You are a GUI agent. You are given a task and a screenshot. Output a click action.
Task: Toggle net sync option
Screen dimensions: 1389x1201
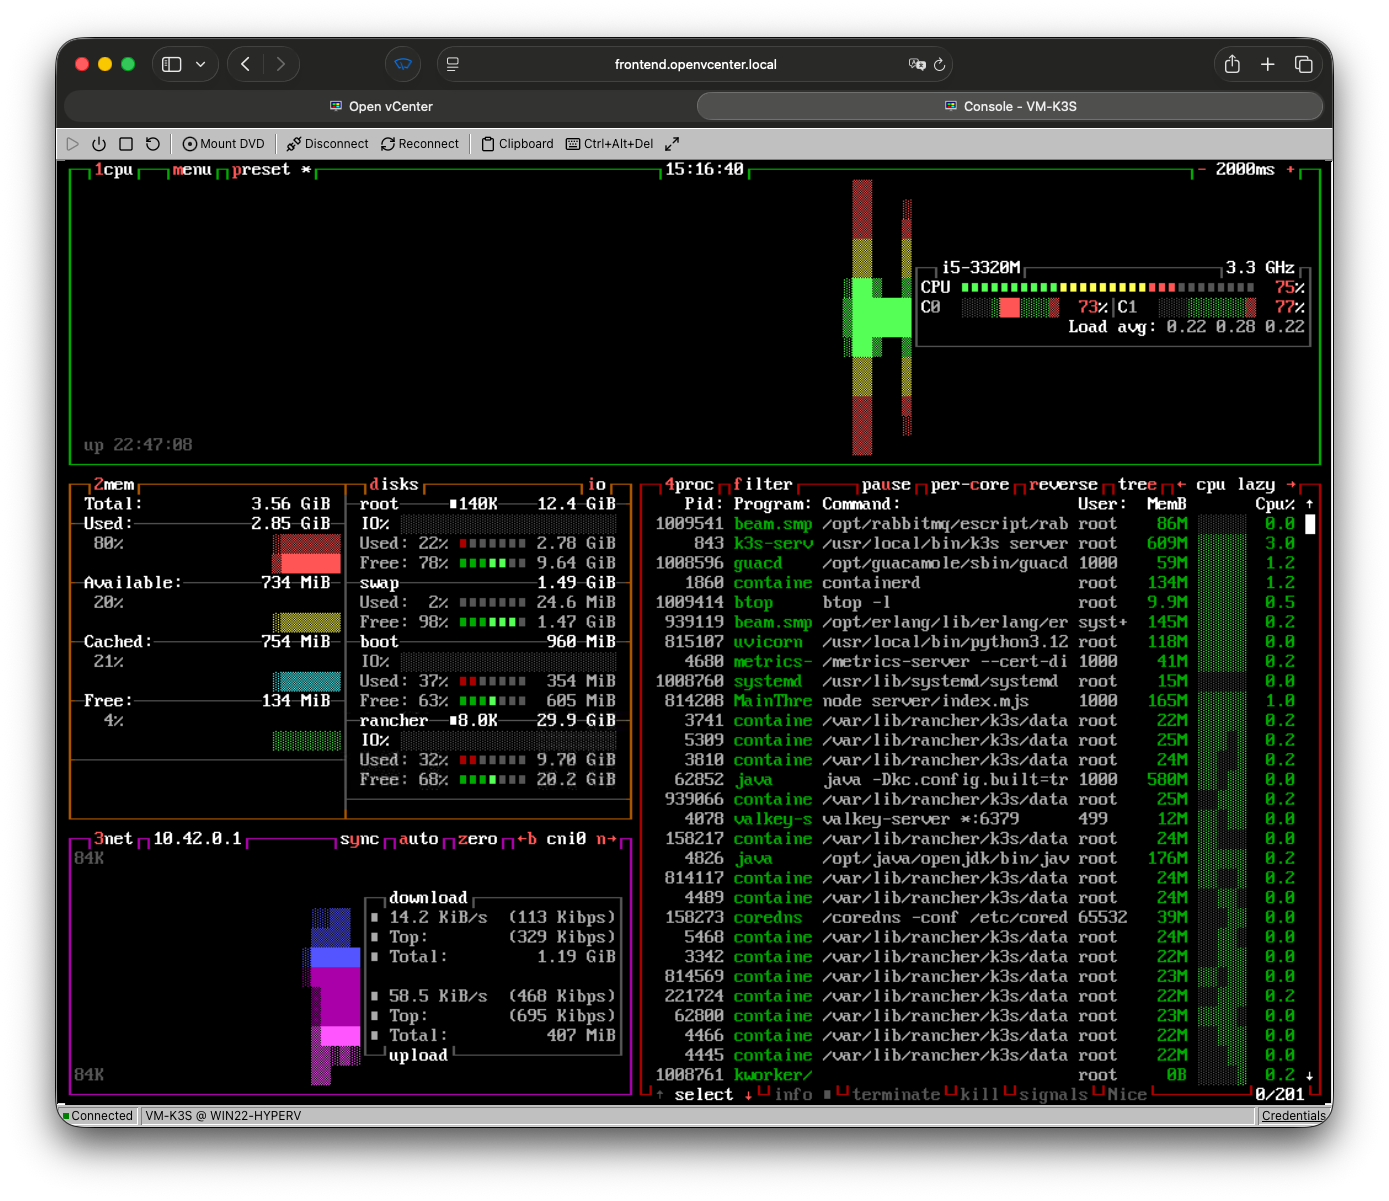point(359,839)
